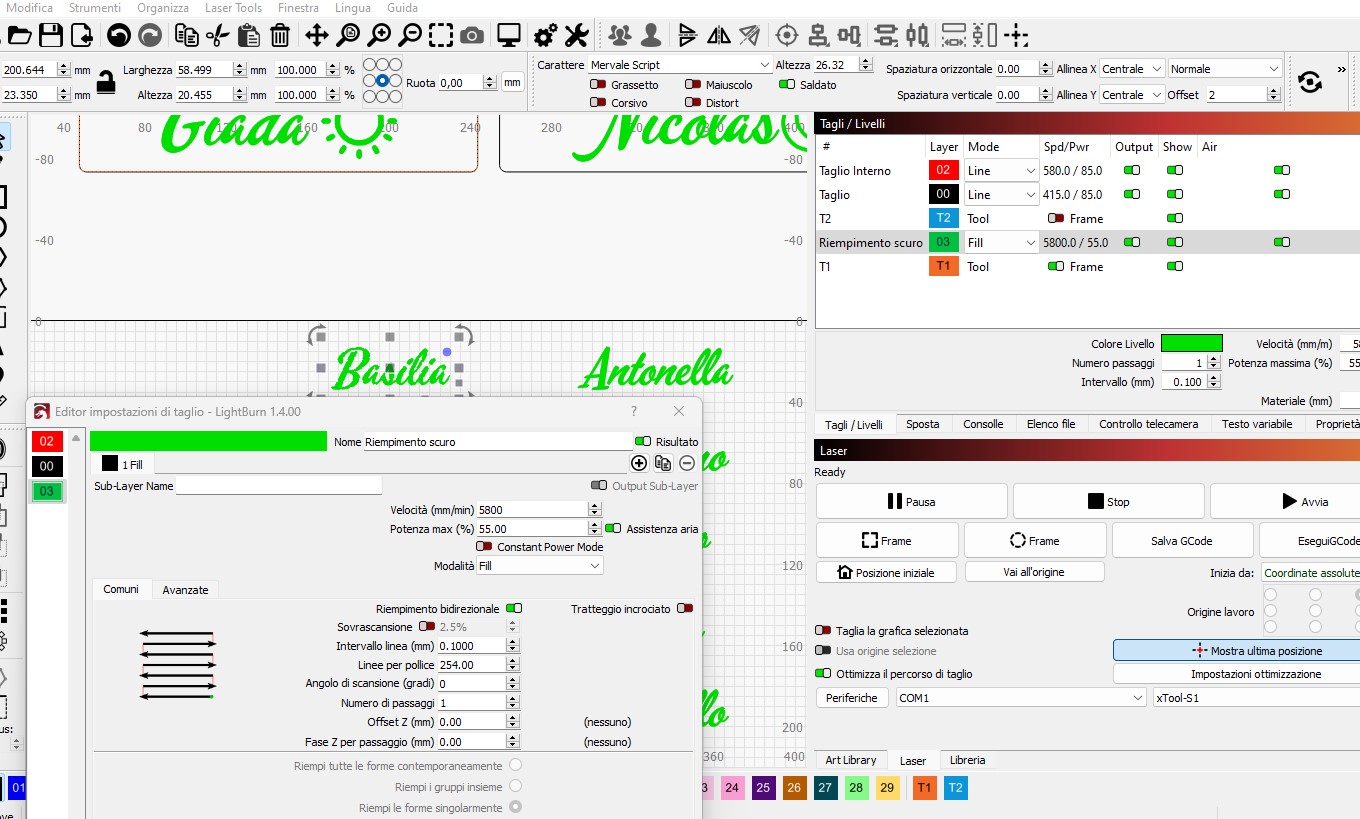This screenshot has width=1360, height=819.
Task: Click the scissors Cut icon
Action: pyautogui.click(x=217, y=36)
